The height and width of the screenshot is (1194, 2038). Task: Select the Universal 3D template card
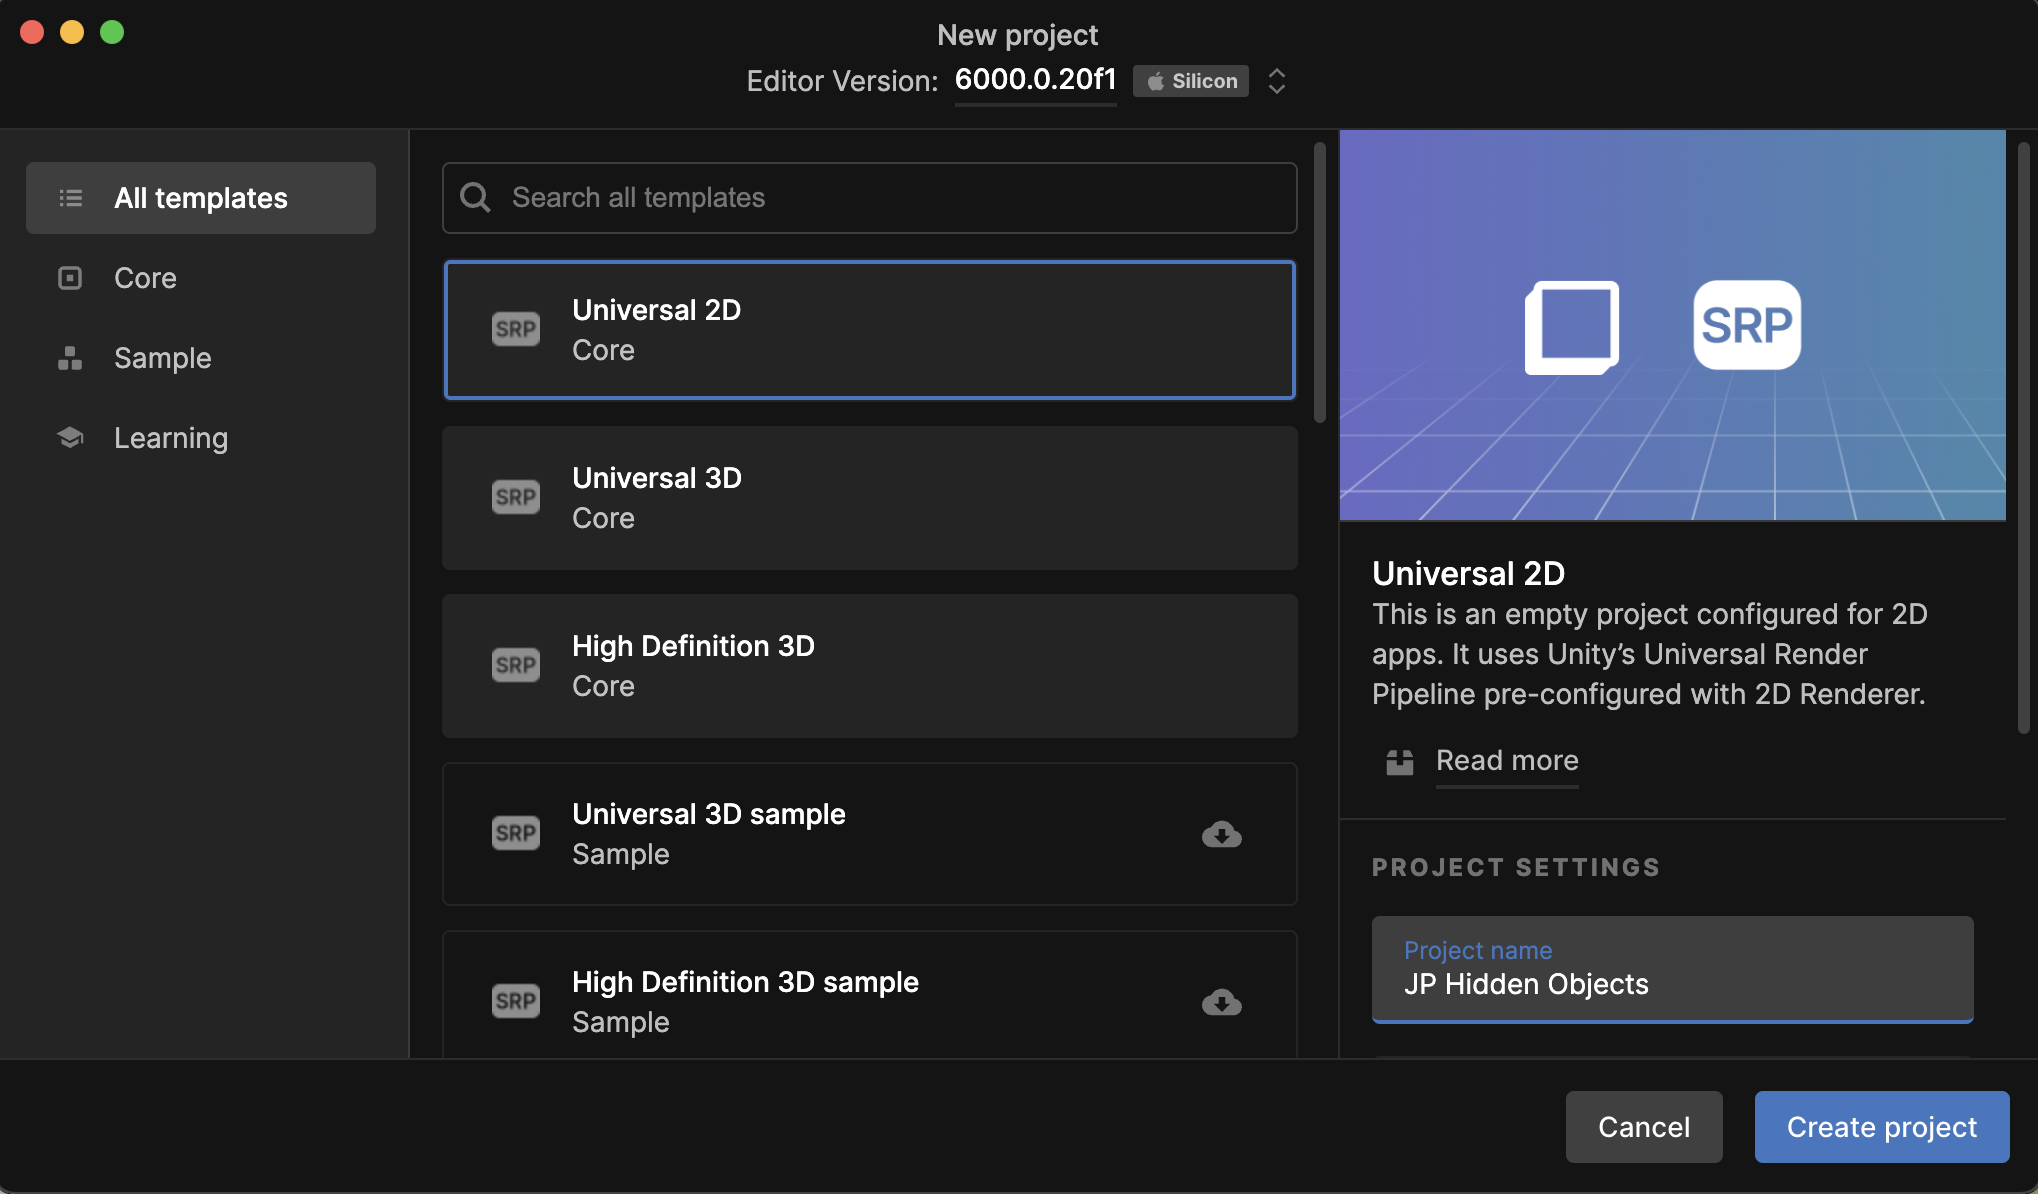tap(870, 498)
